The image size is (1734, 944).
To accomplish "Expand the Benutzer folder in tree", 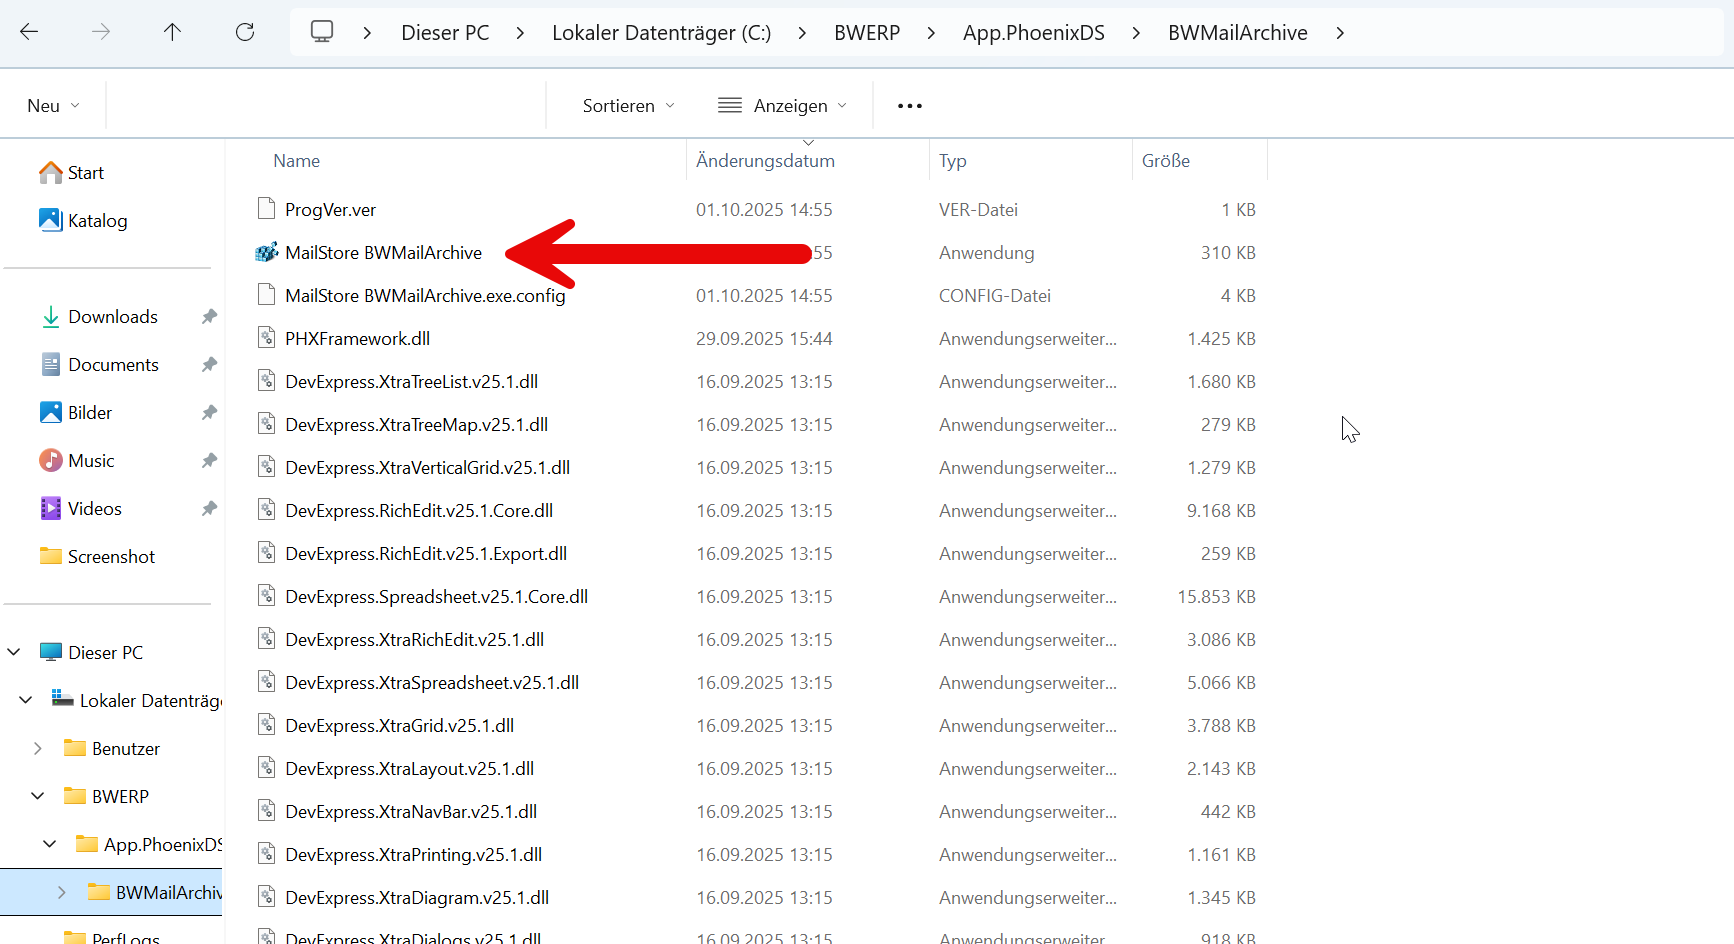I will point(38,749).
